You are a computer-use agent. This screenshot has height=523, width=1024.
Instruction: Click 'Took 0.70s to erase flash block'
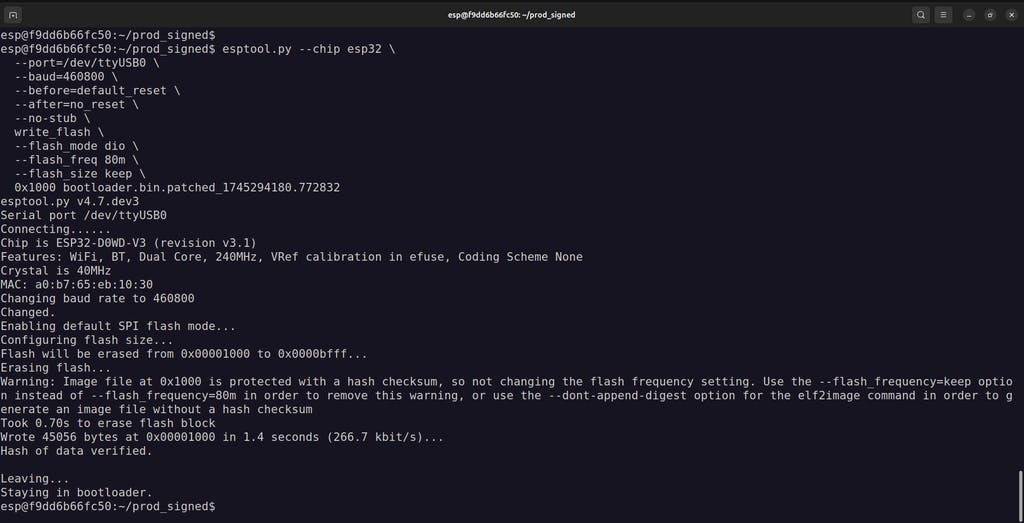108,423
